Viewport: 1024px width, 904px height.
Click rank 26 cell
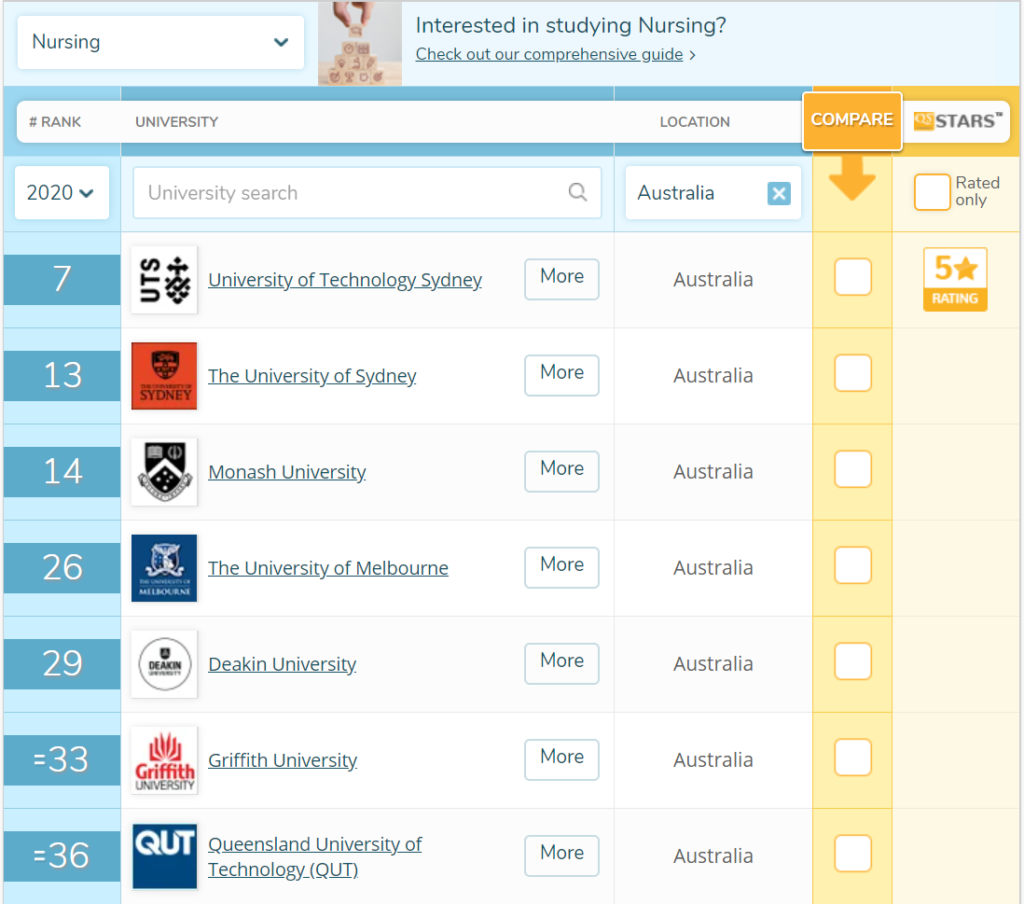coord(62,568)
